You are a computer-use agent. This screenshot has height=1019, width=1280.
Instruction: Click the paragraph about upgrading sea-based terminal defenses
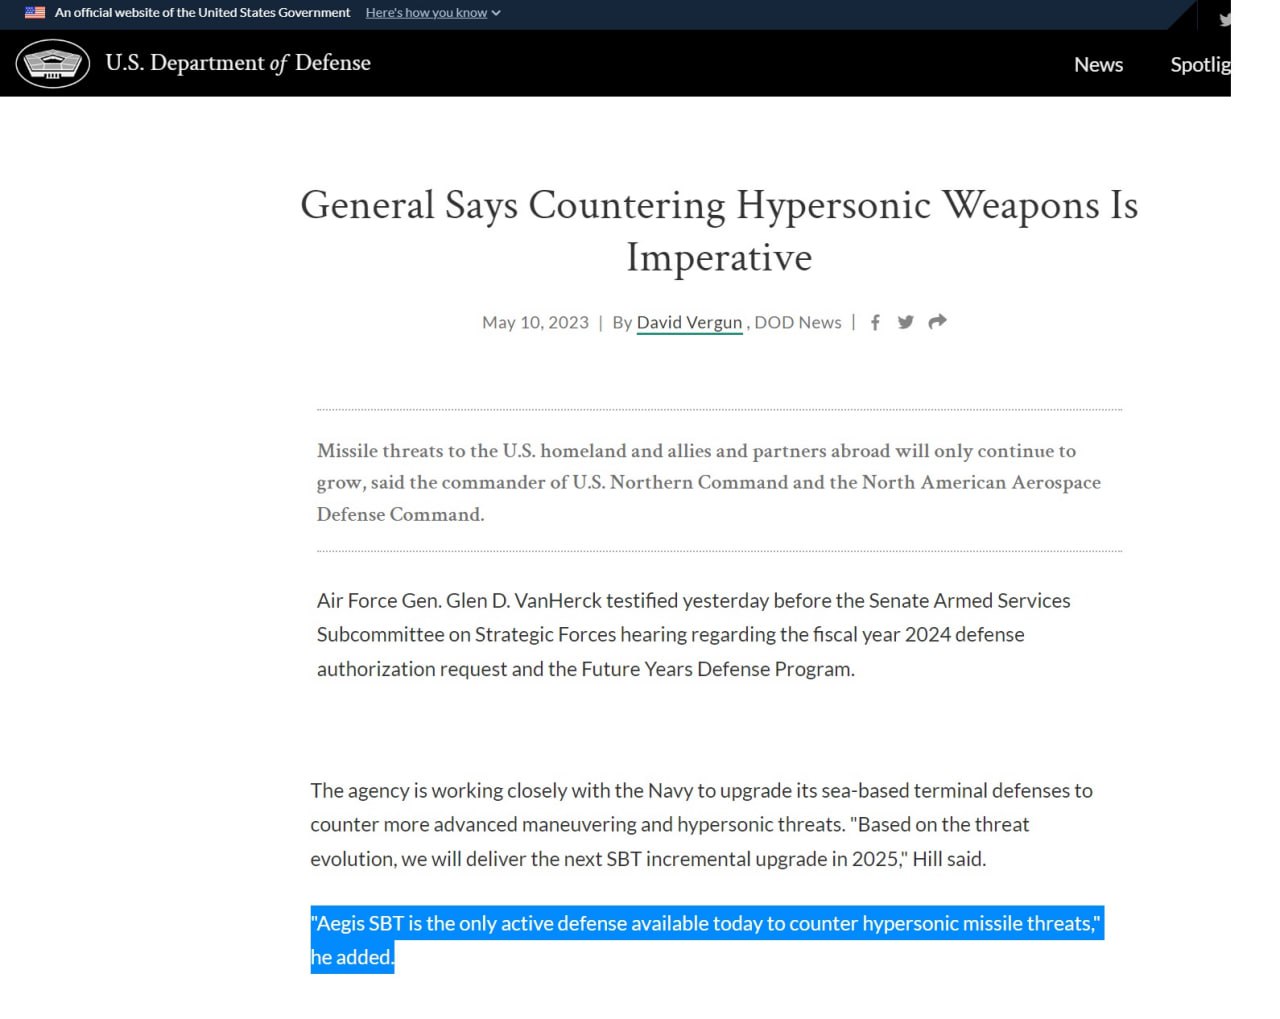[701, 824]
